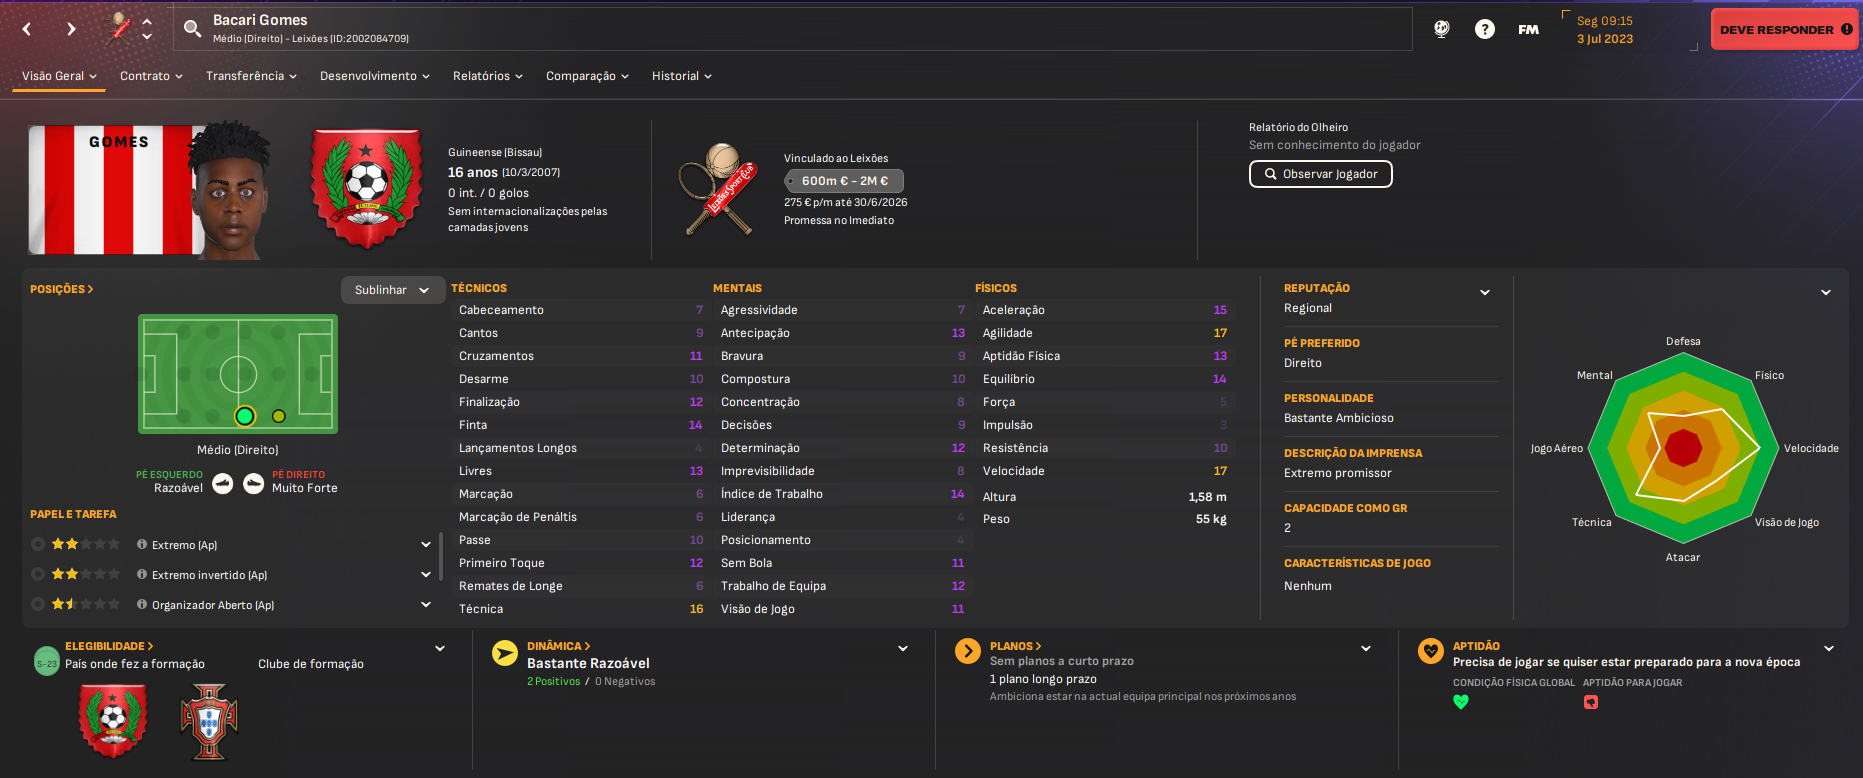Open the Visão Geral tab menu
1863x778 pixels.
point(59,76)
